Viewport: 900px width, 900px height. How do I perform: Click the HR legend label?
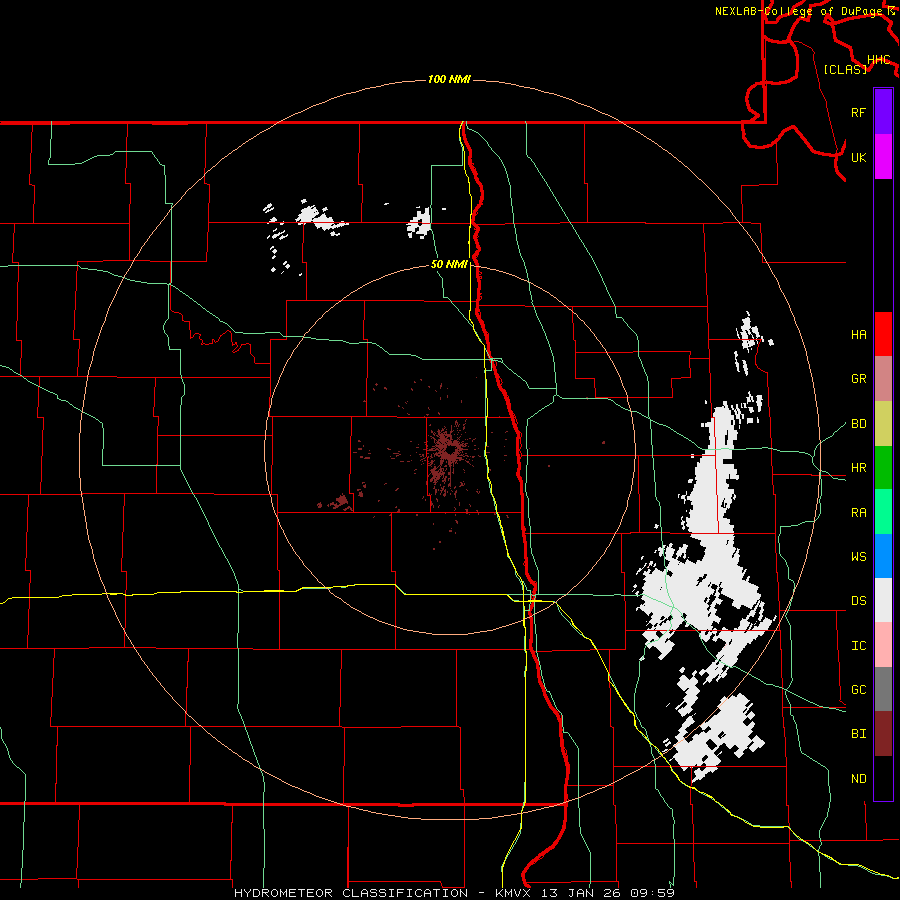858,468
